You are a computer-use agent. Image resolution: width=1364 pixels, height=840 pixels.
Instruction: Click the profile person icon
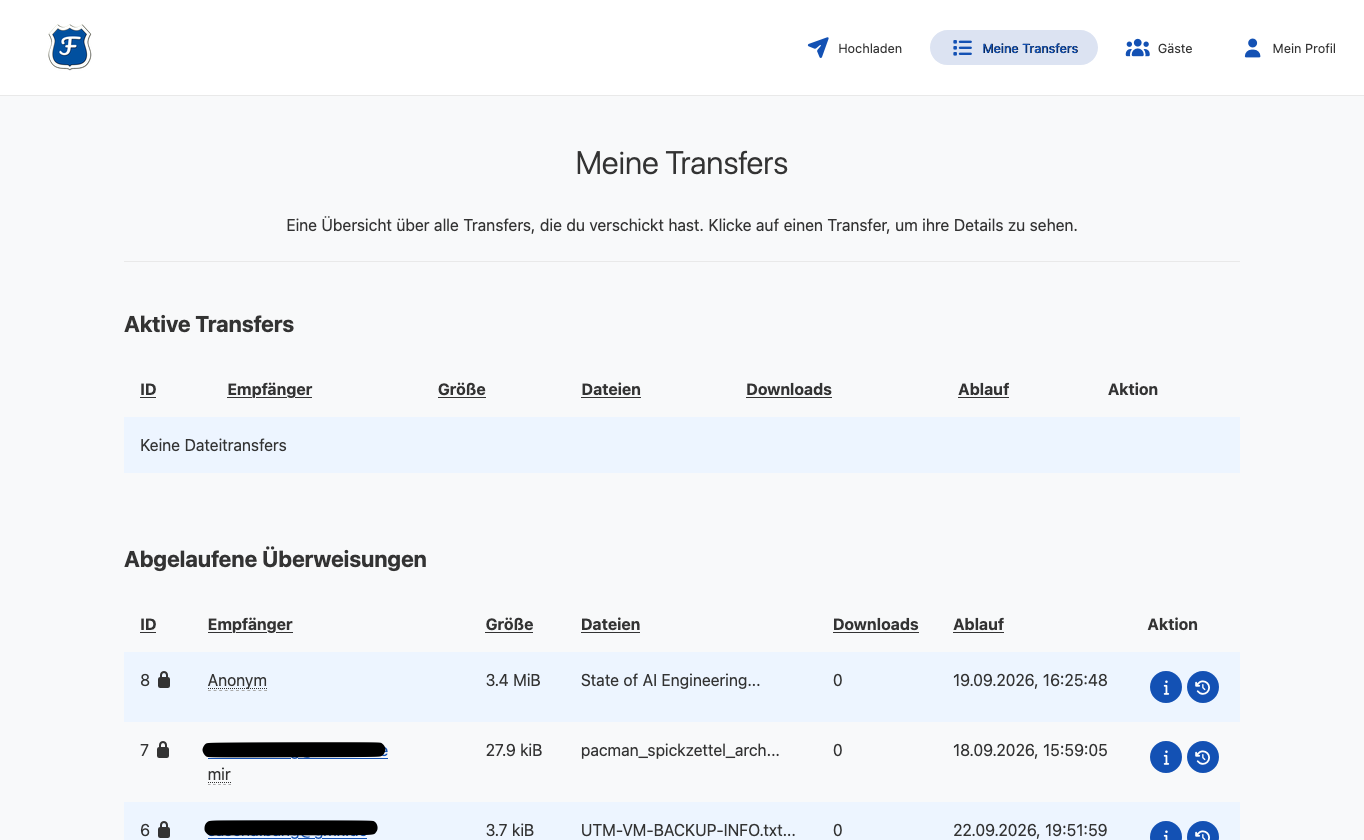click(1252, 48)
